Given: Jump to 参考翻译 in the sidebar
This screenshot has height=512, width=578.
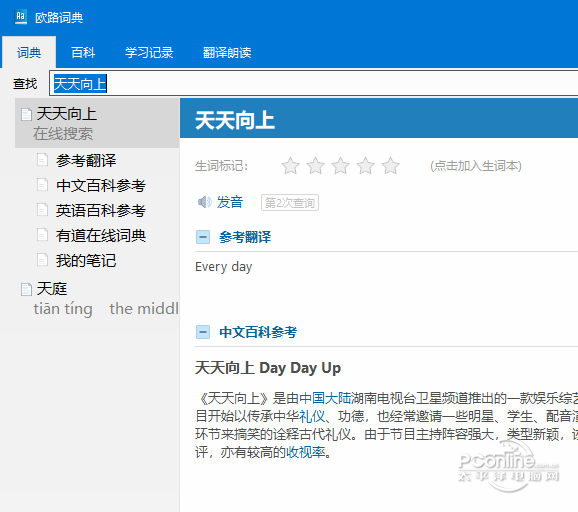Looking at the screenshot, I should 86,160.
